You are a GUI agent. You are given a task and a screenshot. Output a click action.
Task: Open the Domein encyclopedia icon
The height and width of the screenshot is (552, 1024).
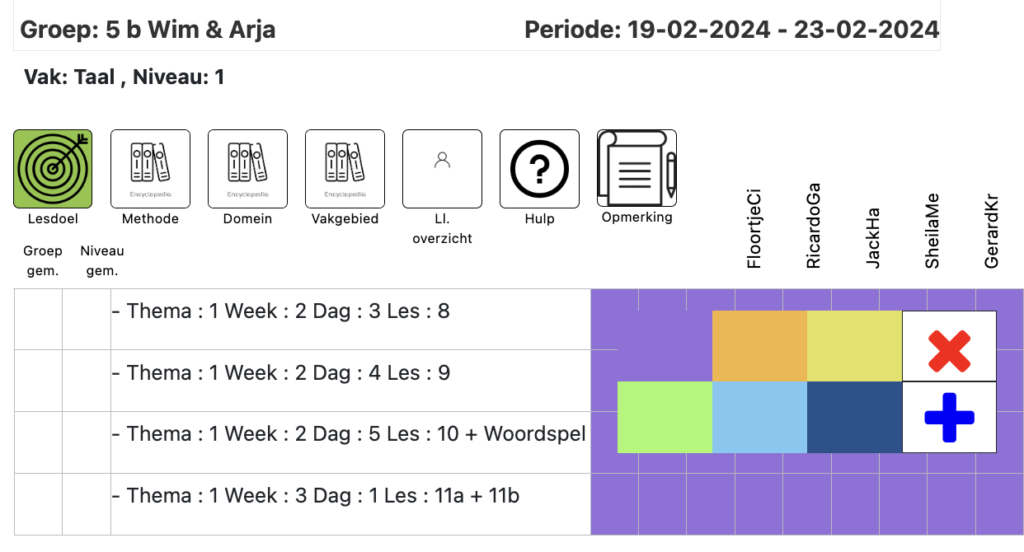pyautogui.click(x=247, y=168)
